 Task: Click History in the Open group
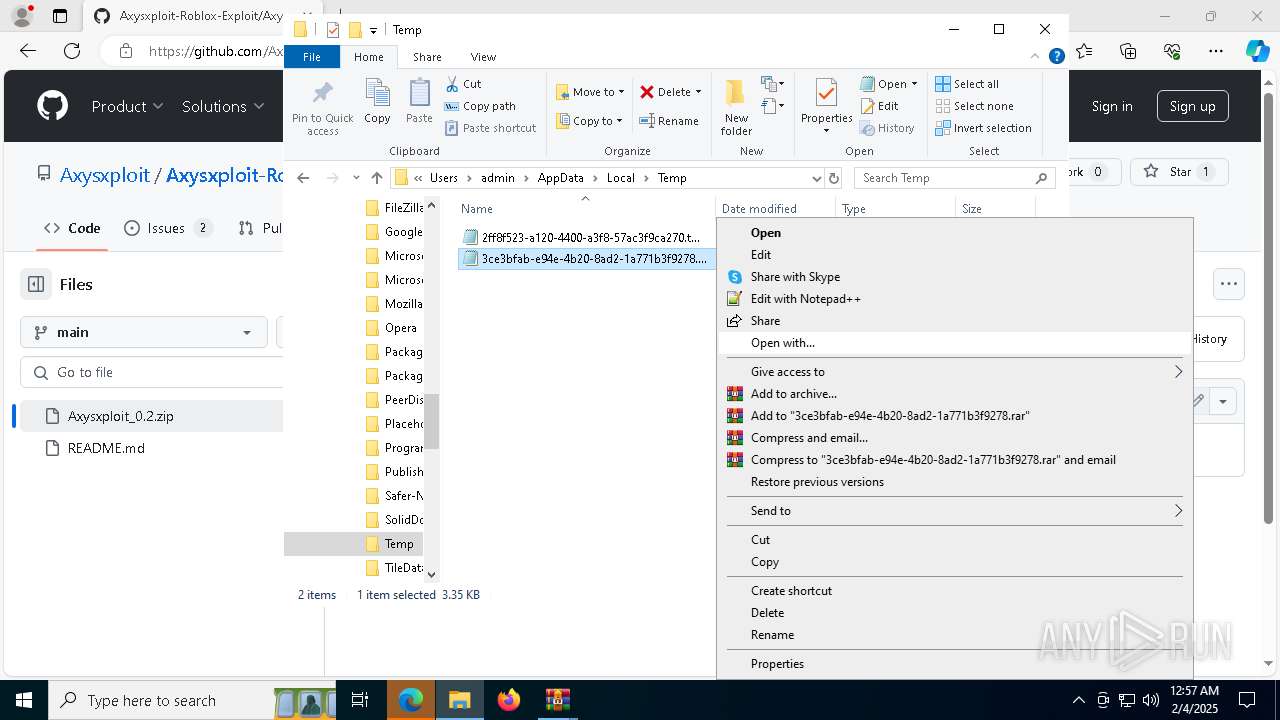(x=886, y=128)
